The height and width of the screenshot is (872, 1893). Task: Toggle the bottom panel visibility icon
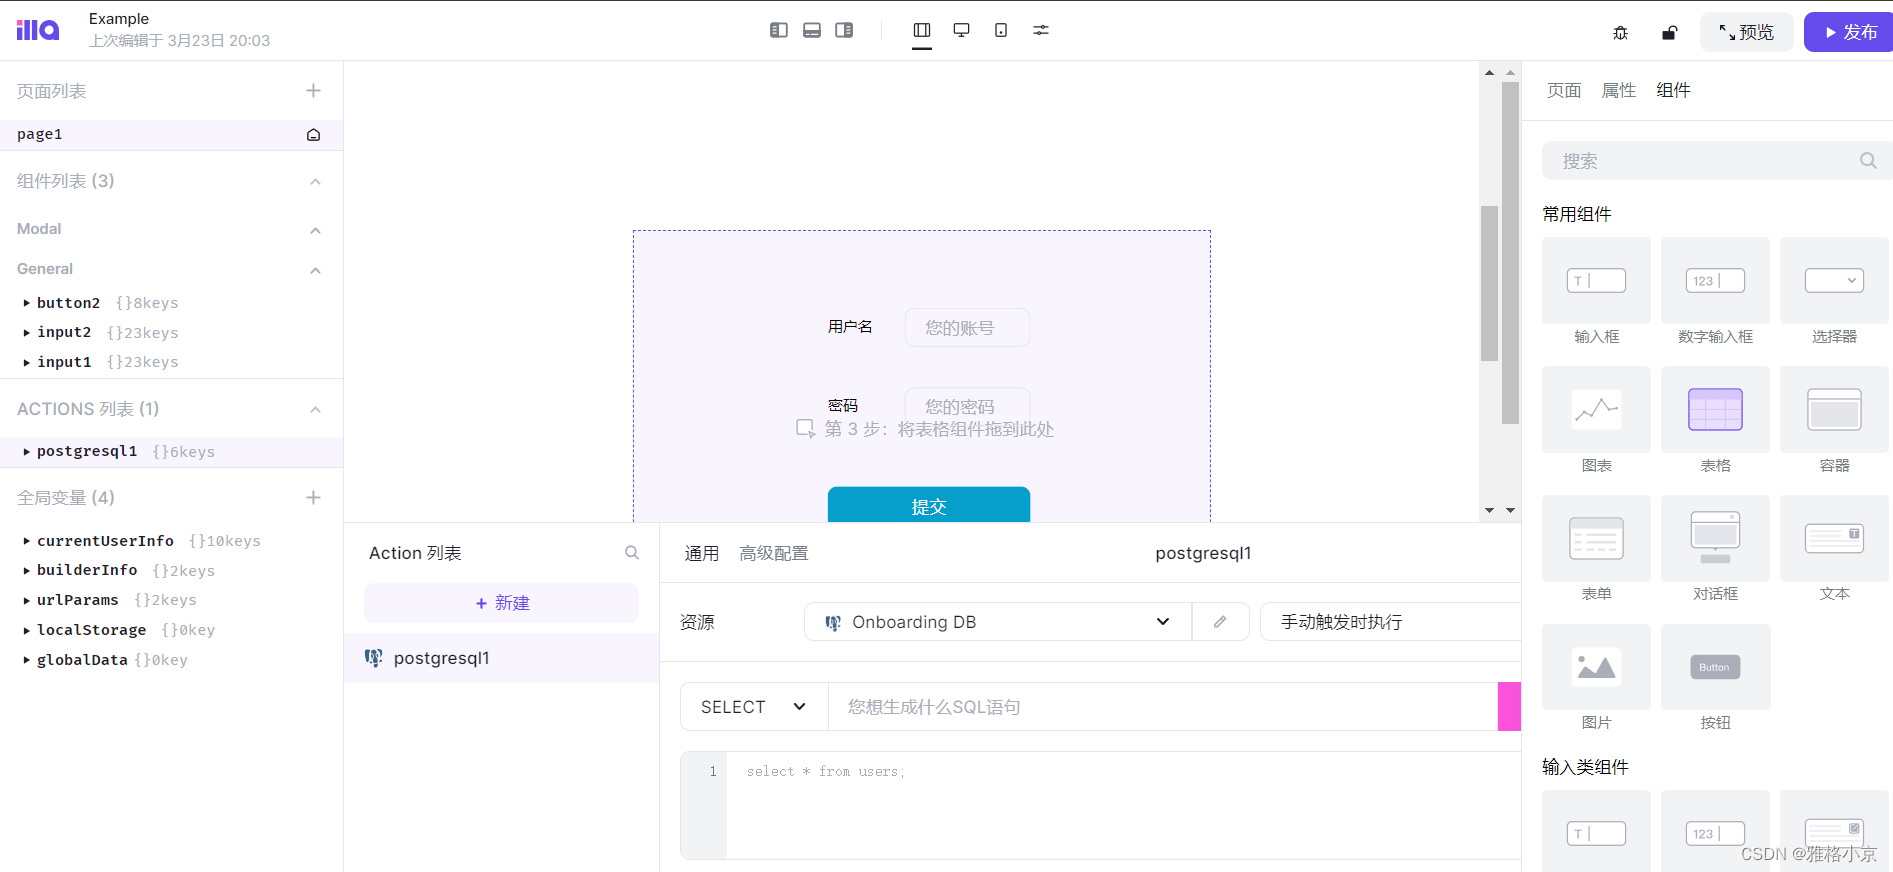click(812, 30)
